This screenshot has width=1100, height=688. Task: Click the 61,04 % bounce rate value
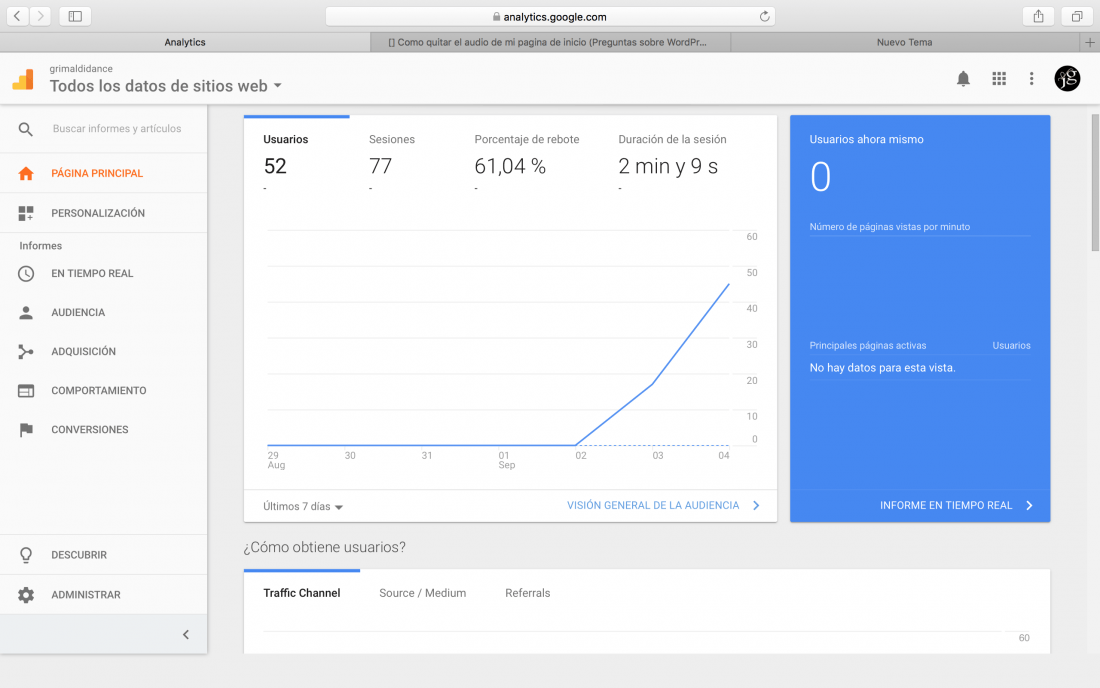510,167
